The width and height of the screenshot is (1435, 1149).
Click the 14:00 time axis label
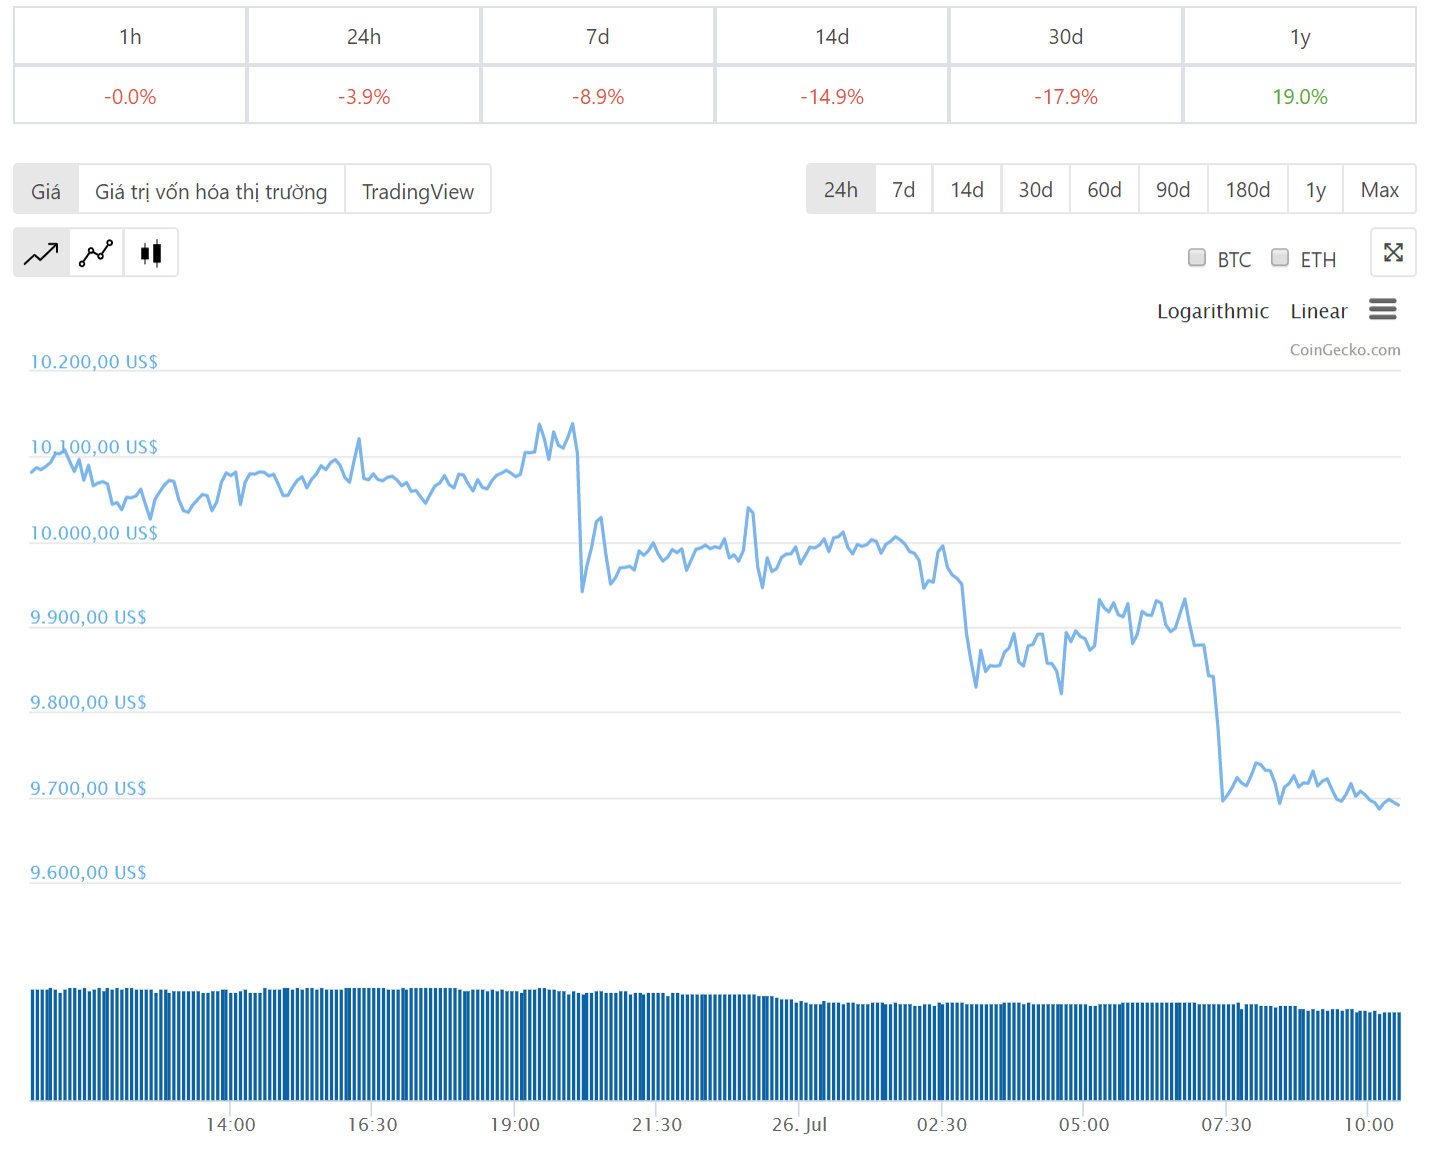pos(231,1124)
